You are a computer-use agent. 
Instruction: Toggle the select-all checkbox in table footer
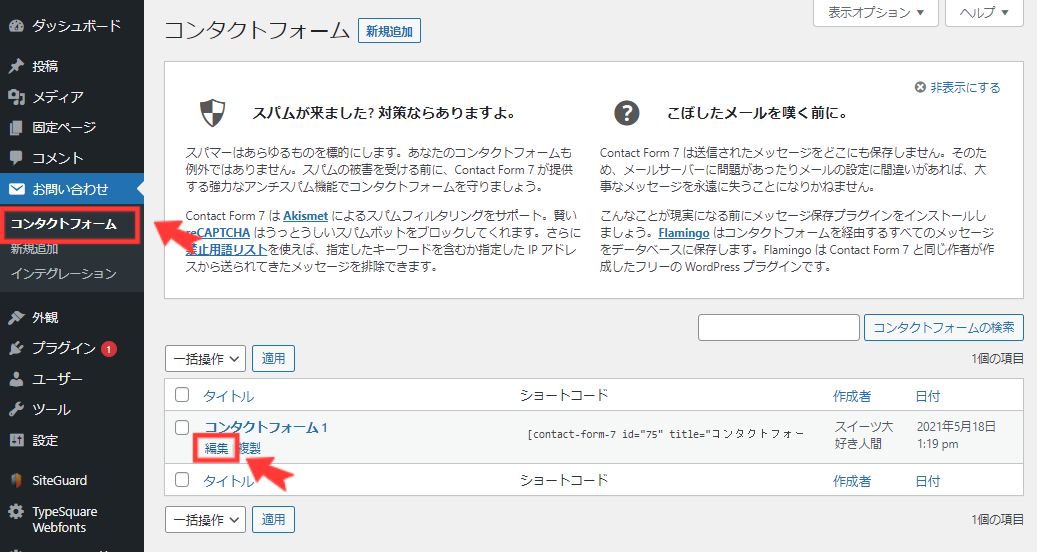pos(182,480)
